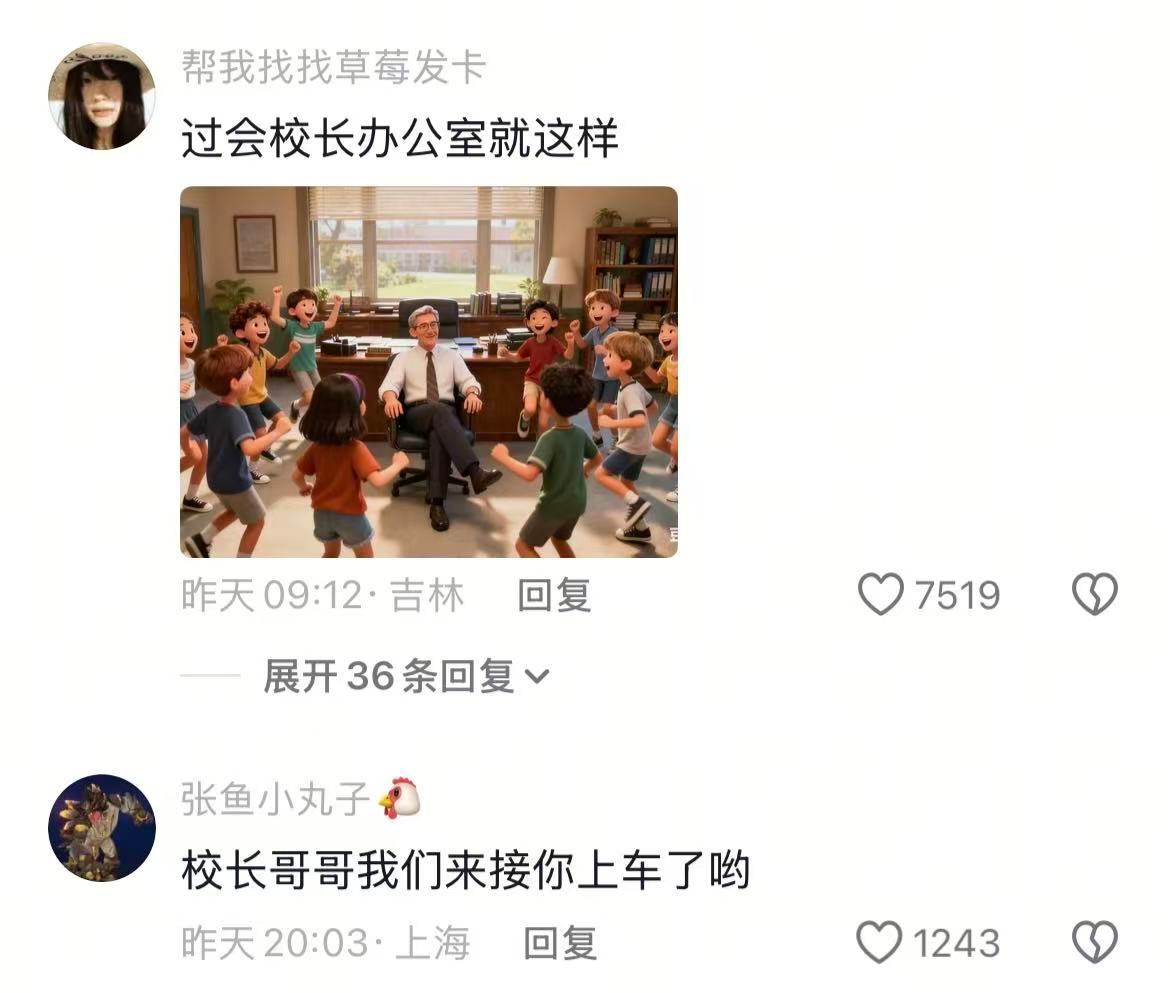The image size is (1170, 993).
Task: Tap the 7519 like count
Action: point(957,595)
